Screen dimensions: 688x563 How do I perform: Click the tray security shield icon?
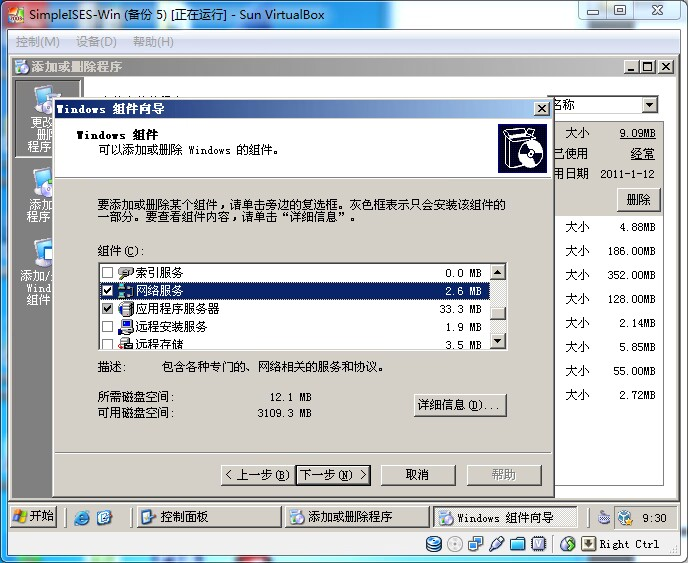click(x=625, y=518)
